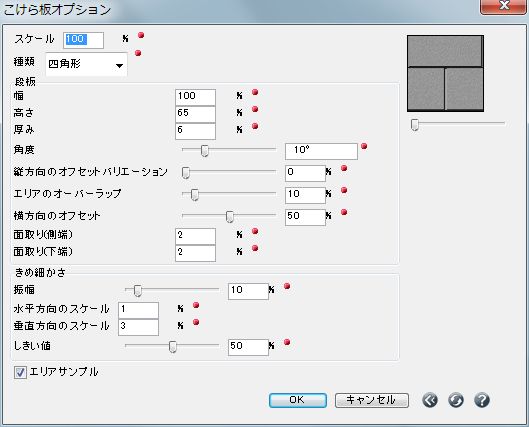The width and height of the screenshot is (529, 427).
Task: Click the red dot beside 幅 value
Action: click(x=255, y=92)
